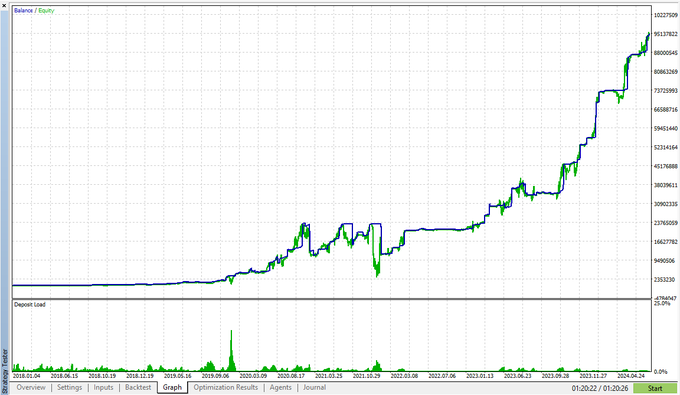Click the Strategy Tester vertical title
680x395 pixels.
pyautogui.click(x=5, y=371)
